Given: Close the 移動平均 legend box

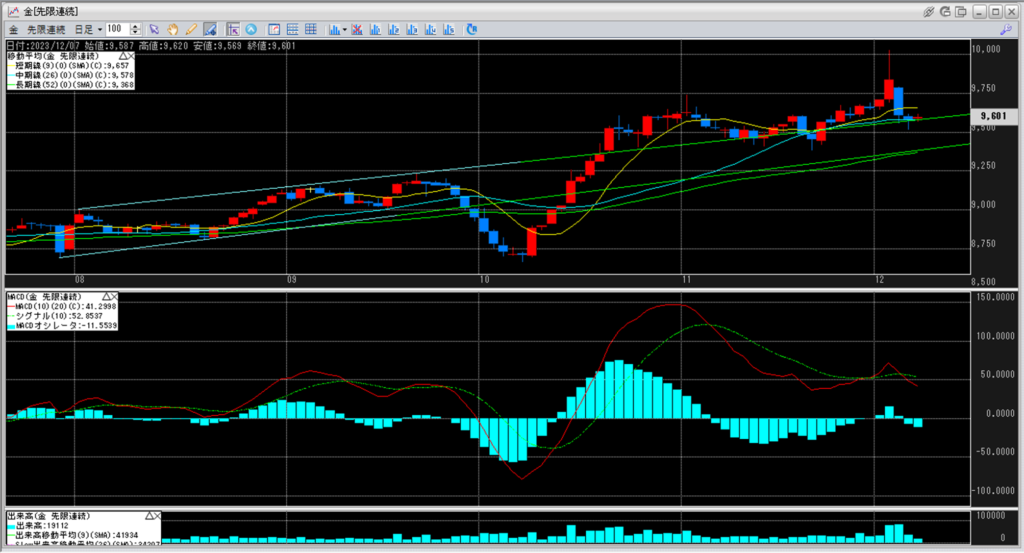Looking at the screenshot, I should coord(131,56).
